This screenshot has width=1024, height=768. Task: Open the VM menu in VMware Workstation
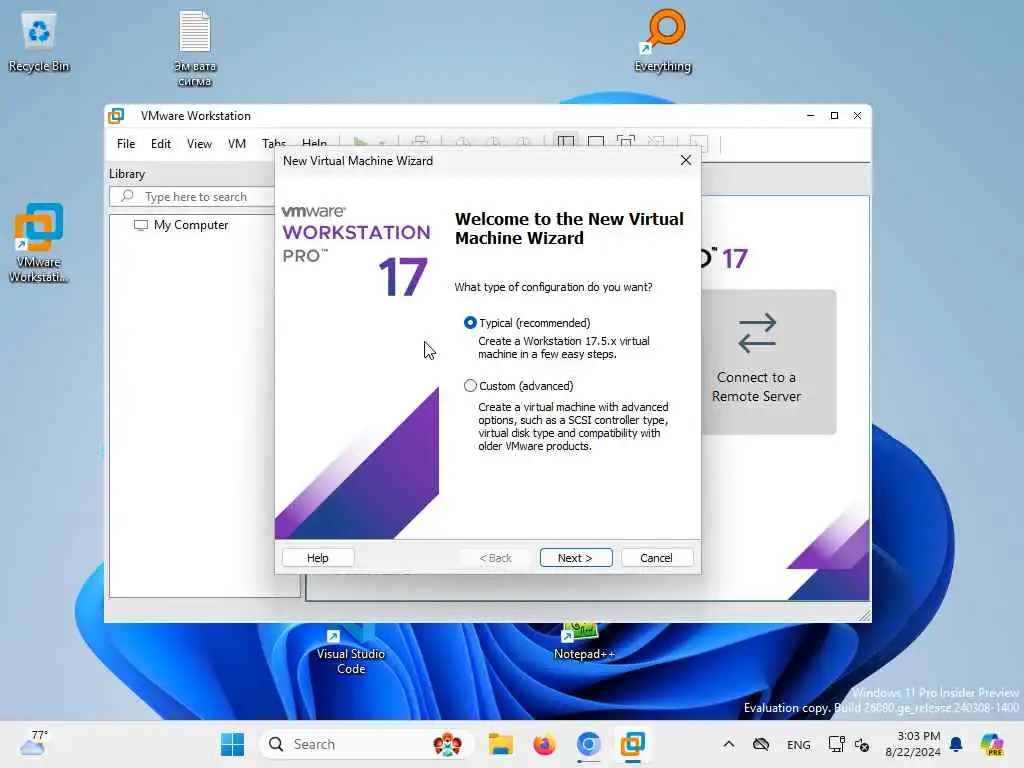tap(236, 144)
